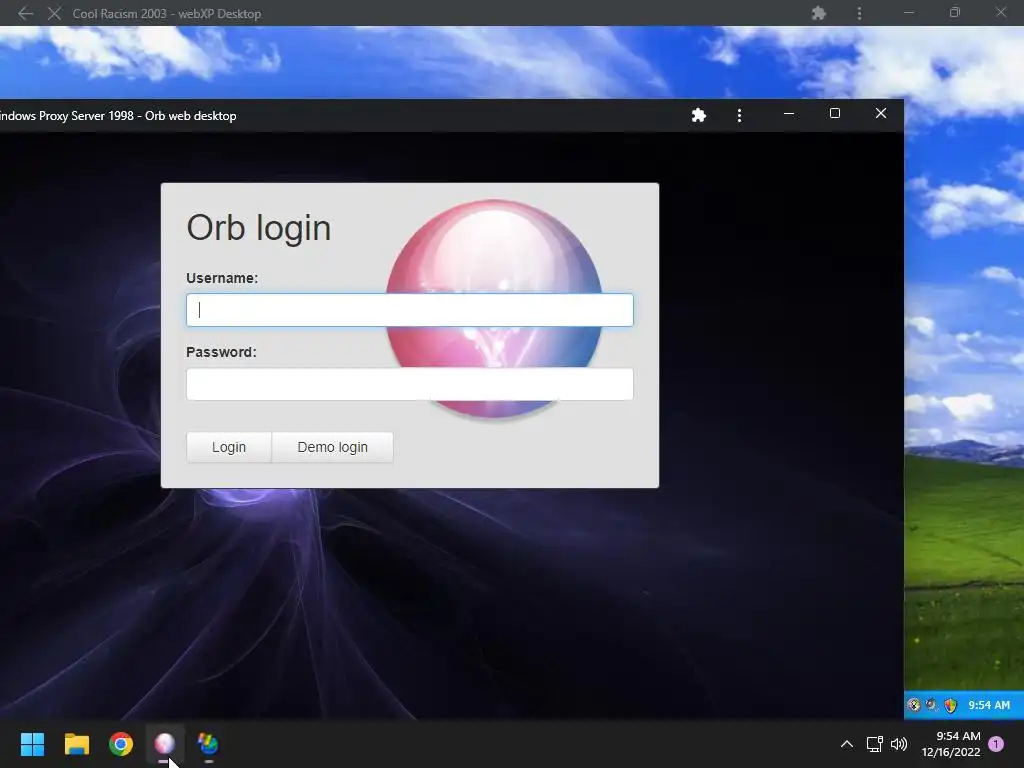
Task: Click the second XP system tray icon
Action: coord(932,705)
